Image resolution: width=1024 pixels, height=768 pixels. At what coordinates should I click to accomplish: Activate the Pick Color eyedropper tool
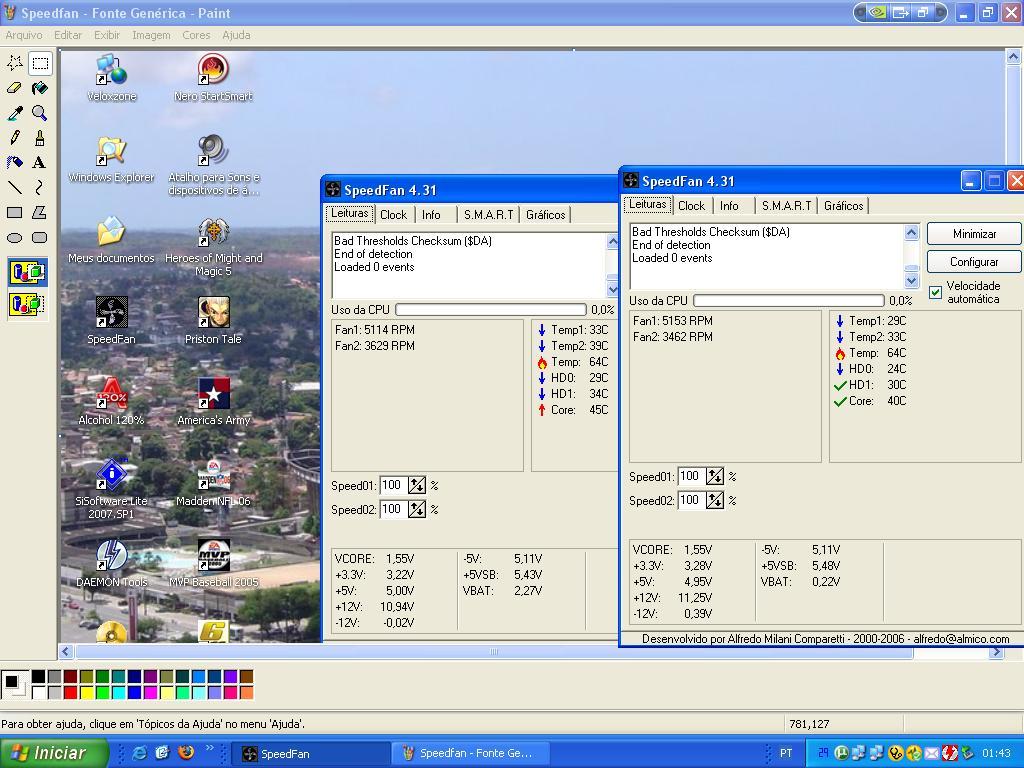point(14,113)
